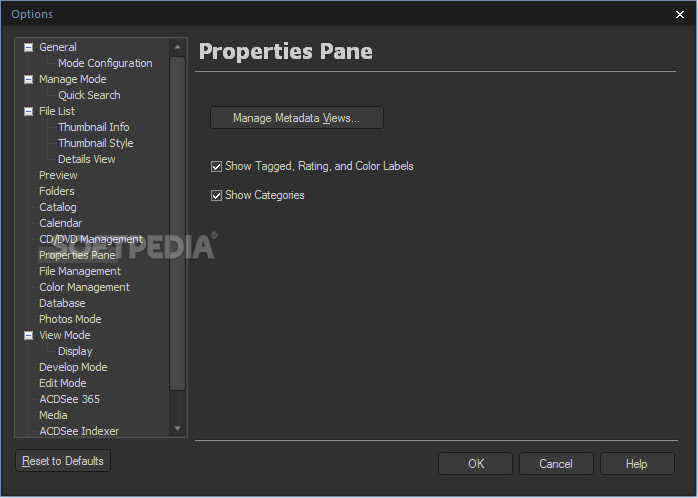Viewport: 698px width, 498px height.
Task: Open Thumbnail Style settings
Action: pos(96,143)
